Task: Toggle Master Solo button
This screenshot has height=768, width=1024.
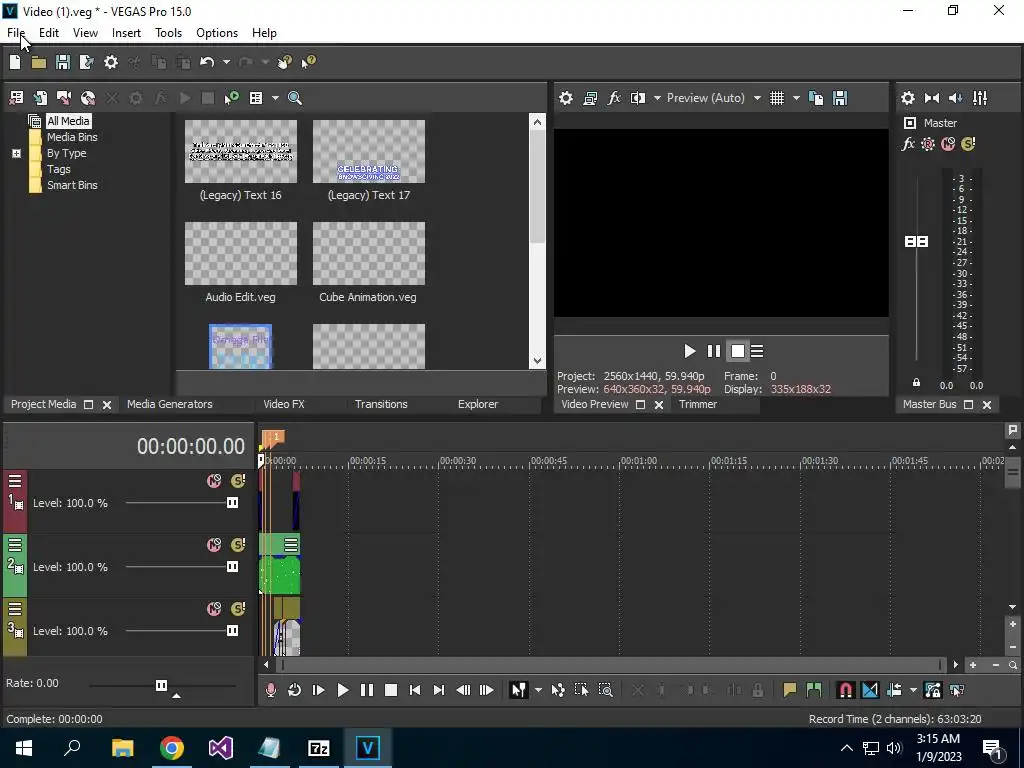Action: tap(968, 144)
